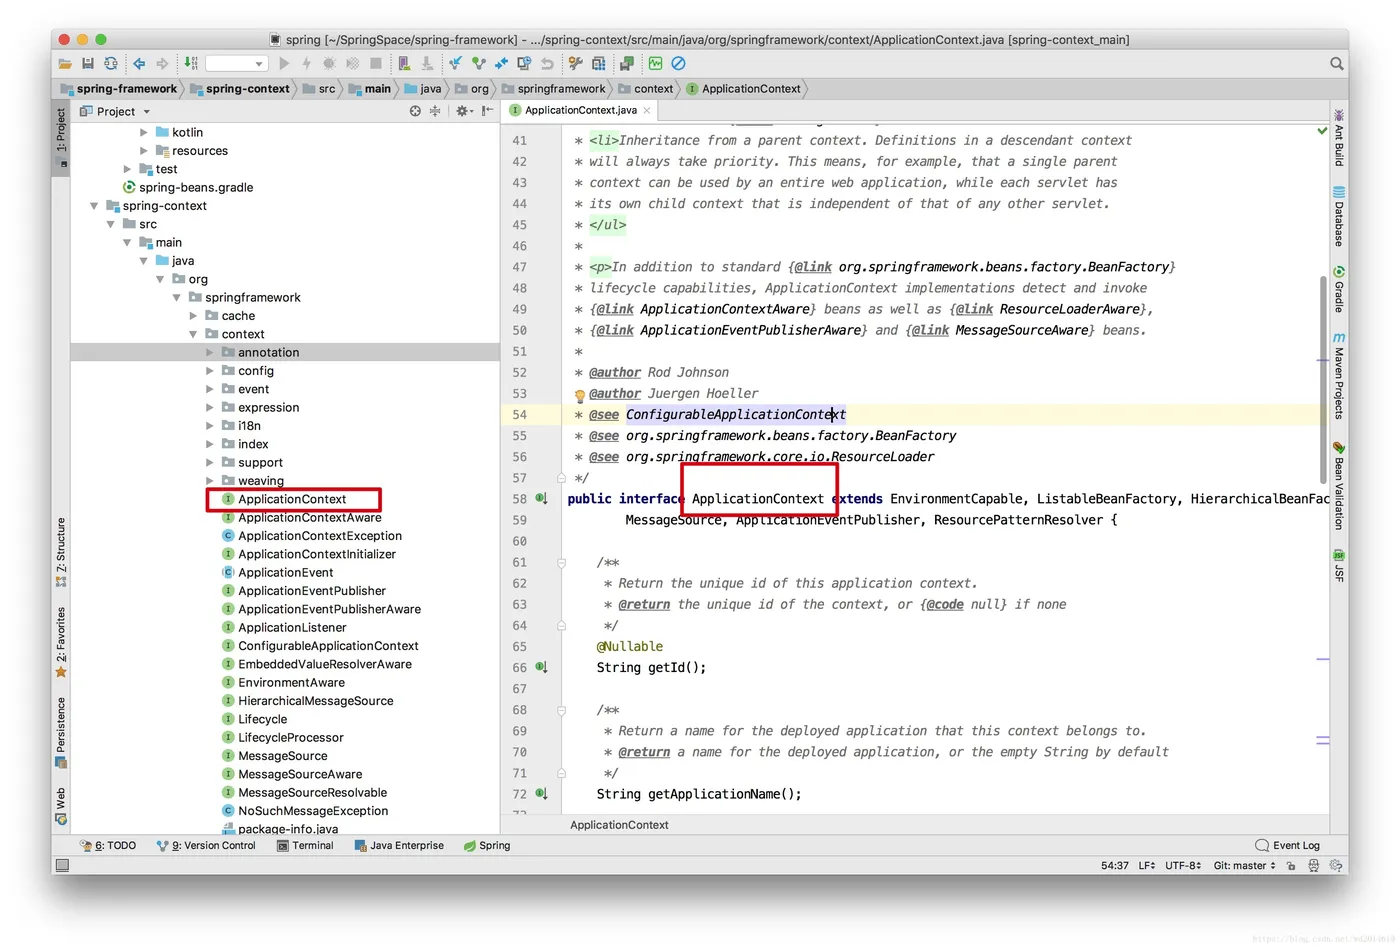Open the 9: Version Control tool window
Image resolution: width=1400 pixels, height=948 pixels.
pyautogui.click(x=206, y=846)
